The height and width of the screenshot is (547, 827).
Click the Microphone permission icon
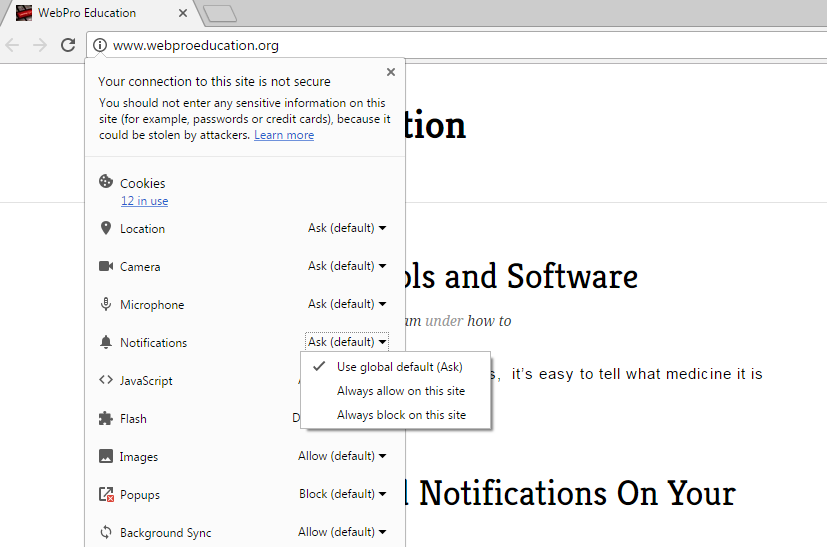(x=106, y=304)
